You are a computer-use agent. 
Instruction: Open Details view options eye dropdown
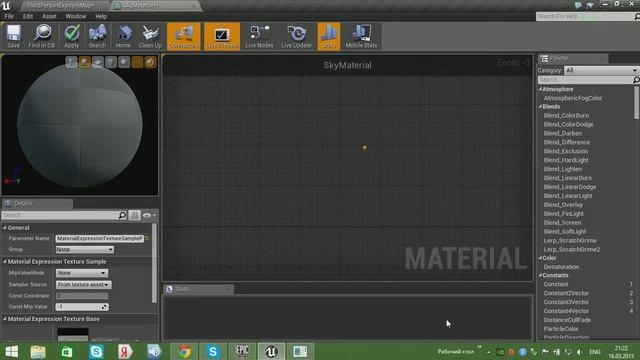click(149, 215)
